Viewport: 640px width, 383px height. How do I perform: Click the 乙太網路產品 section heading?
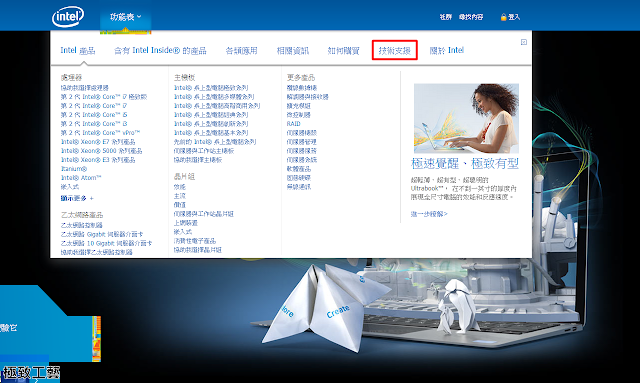(x=82, y=214)
